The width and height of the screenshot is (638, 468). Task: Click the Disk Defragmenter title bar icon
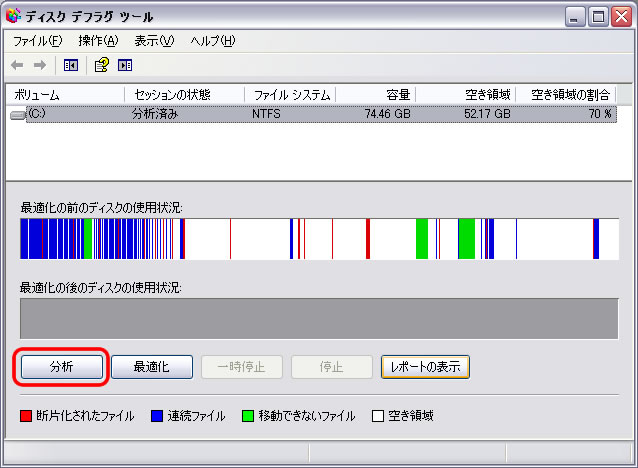click(x=13, y=16)
